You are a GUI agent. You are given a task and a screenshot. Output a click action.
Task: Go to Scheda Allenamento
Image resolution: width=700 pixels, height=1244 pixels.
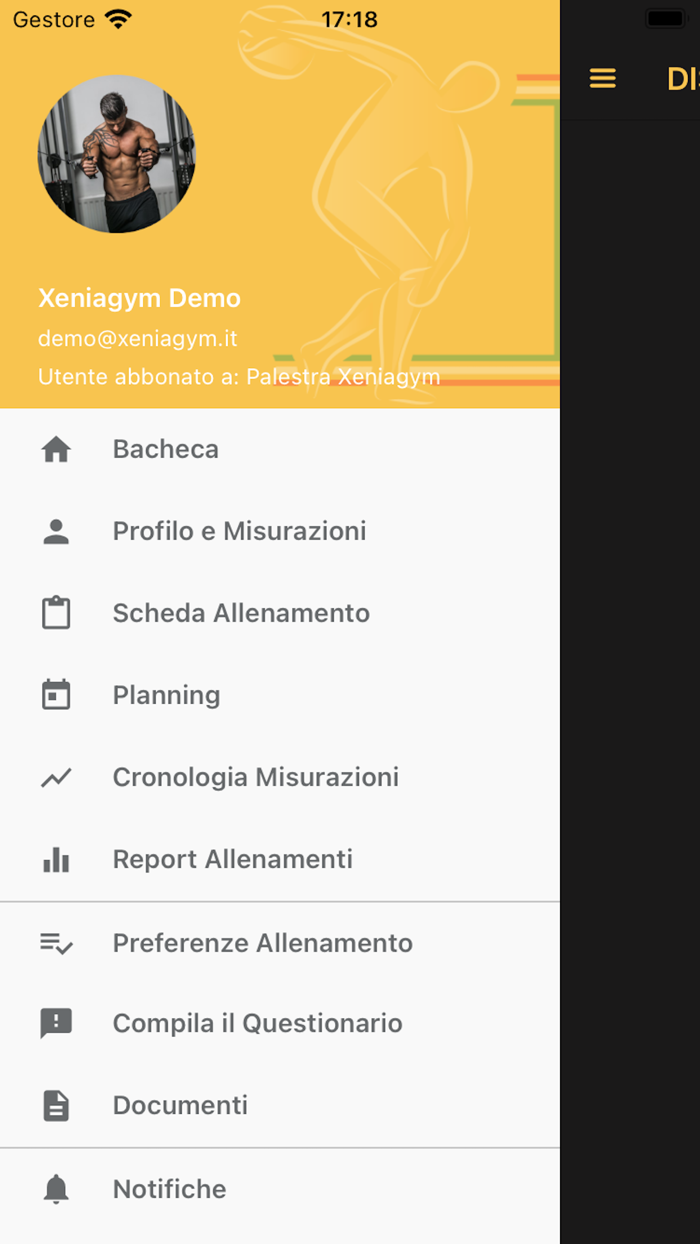click(x=241, y=613)
